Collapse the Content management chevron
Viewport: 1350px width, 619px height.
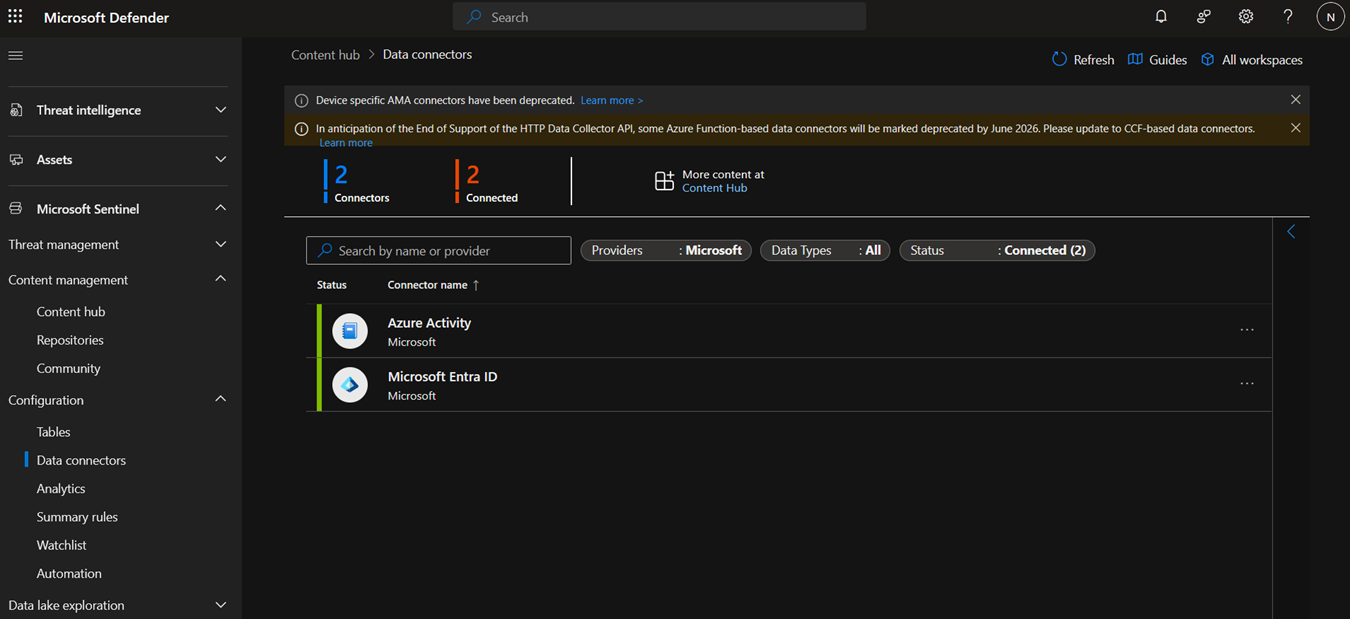(x=221, y=279)
